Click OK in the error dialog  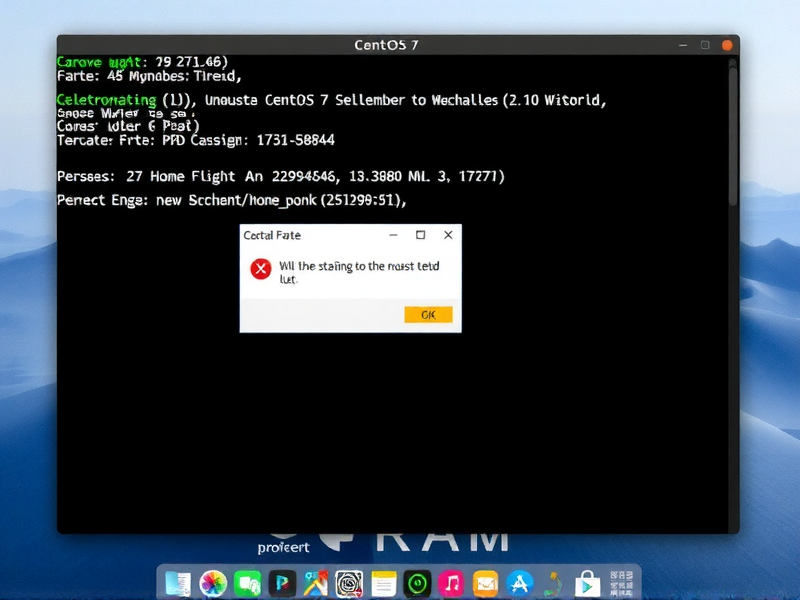tap(428, 315)
